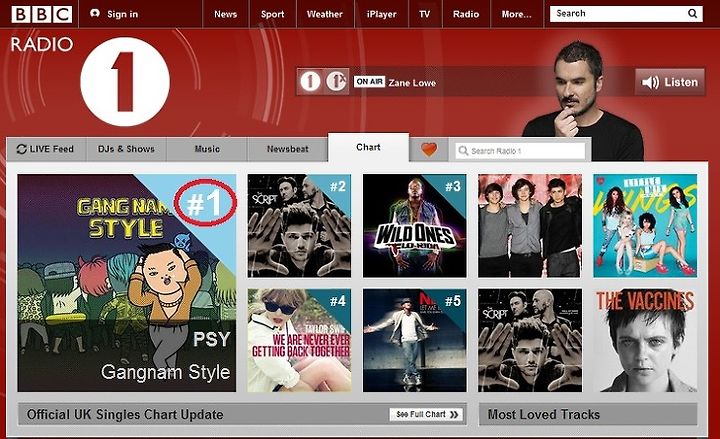Select the Chart tab
Screen dimensions: 720x439
(x=368, y=147)
